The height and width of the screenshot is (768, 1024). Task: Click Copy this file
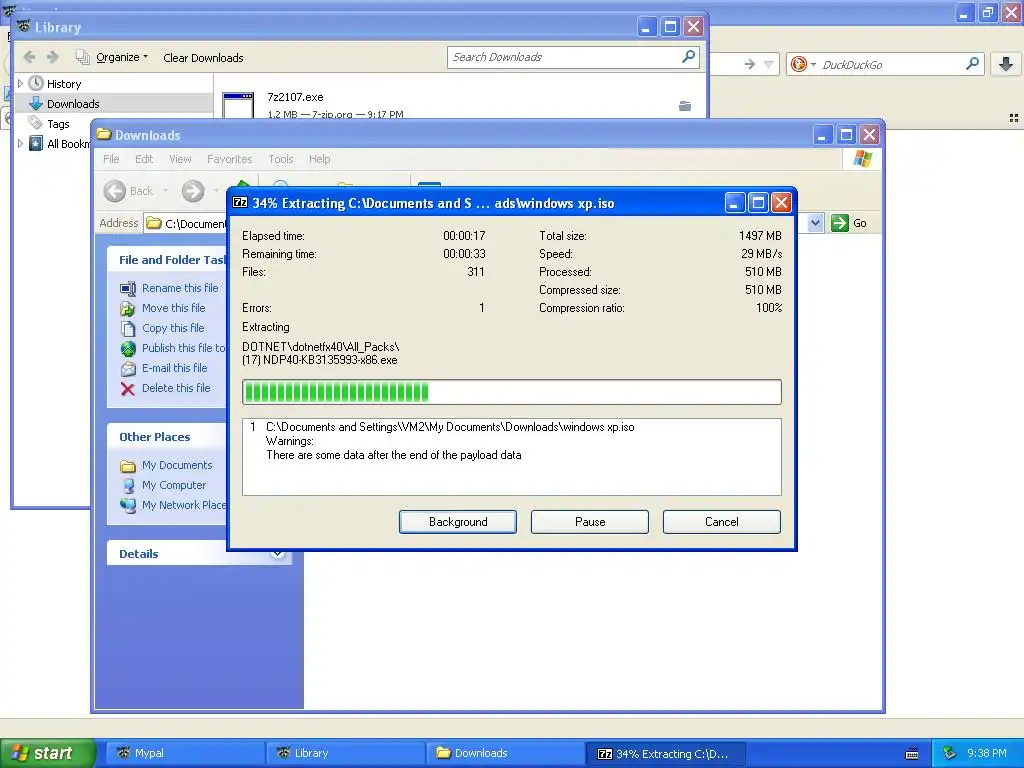[x=173, y=328]
